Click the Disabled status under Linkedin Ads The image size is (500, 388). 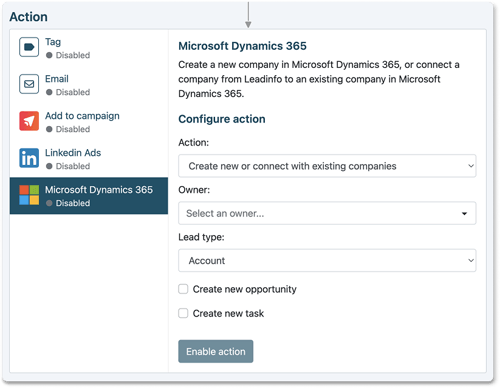pos(68,166)
